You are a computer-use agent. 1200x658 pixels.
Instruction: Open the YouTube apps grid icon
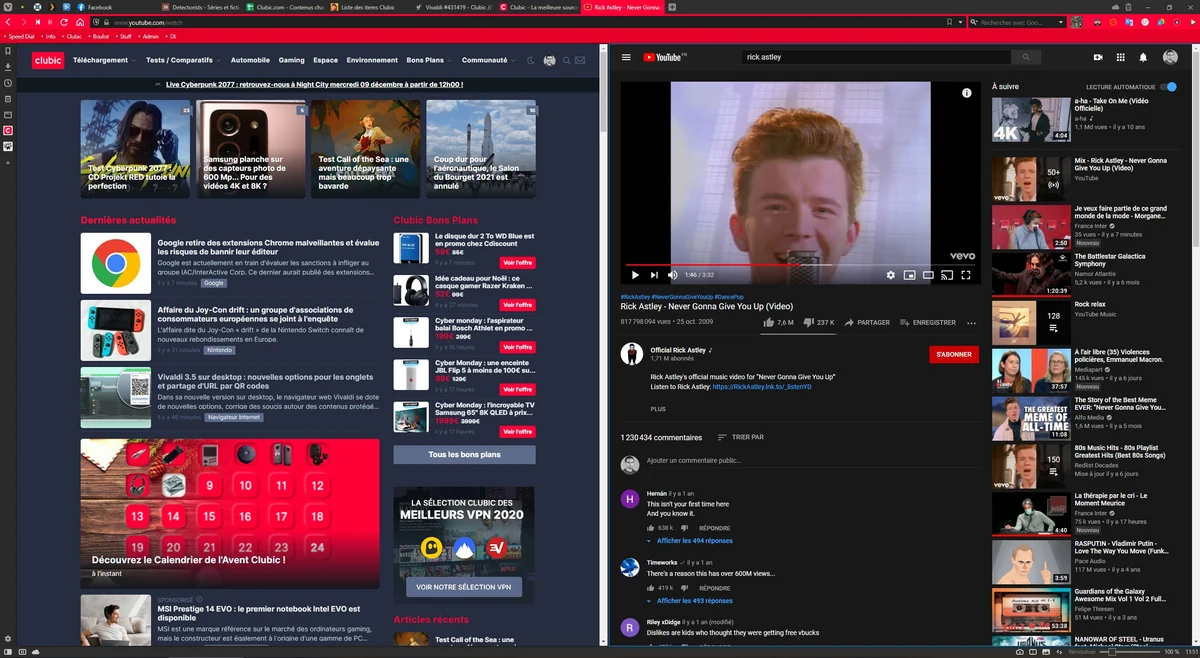click(x=1120, y=57)
